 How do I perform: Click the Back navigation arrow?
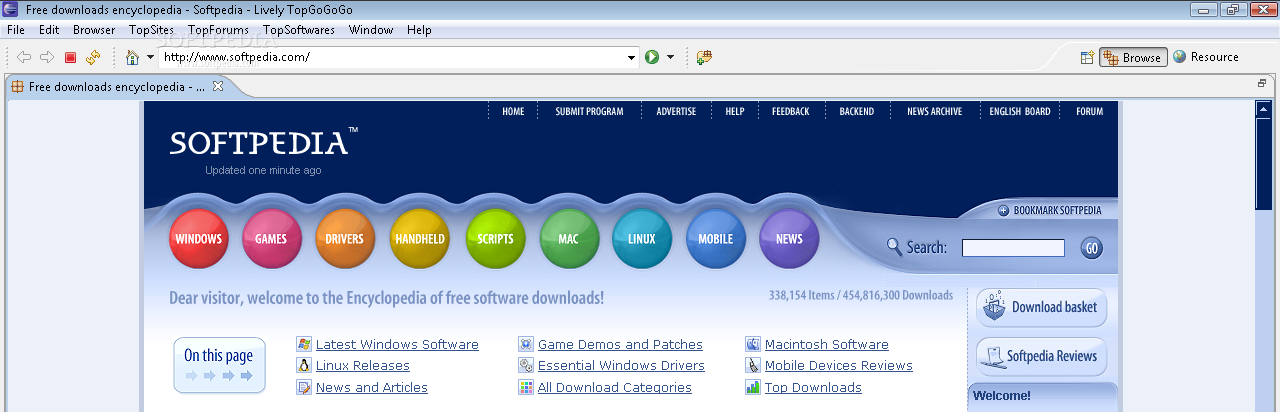[x=24, y=57]
